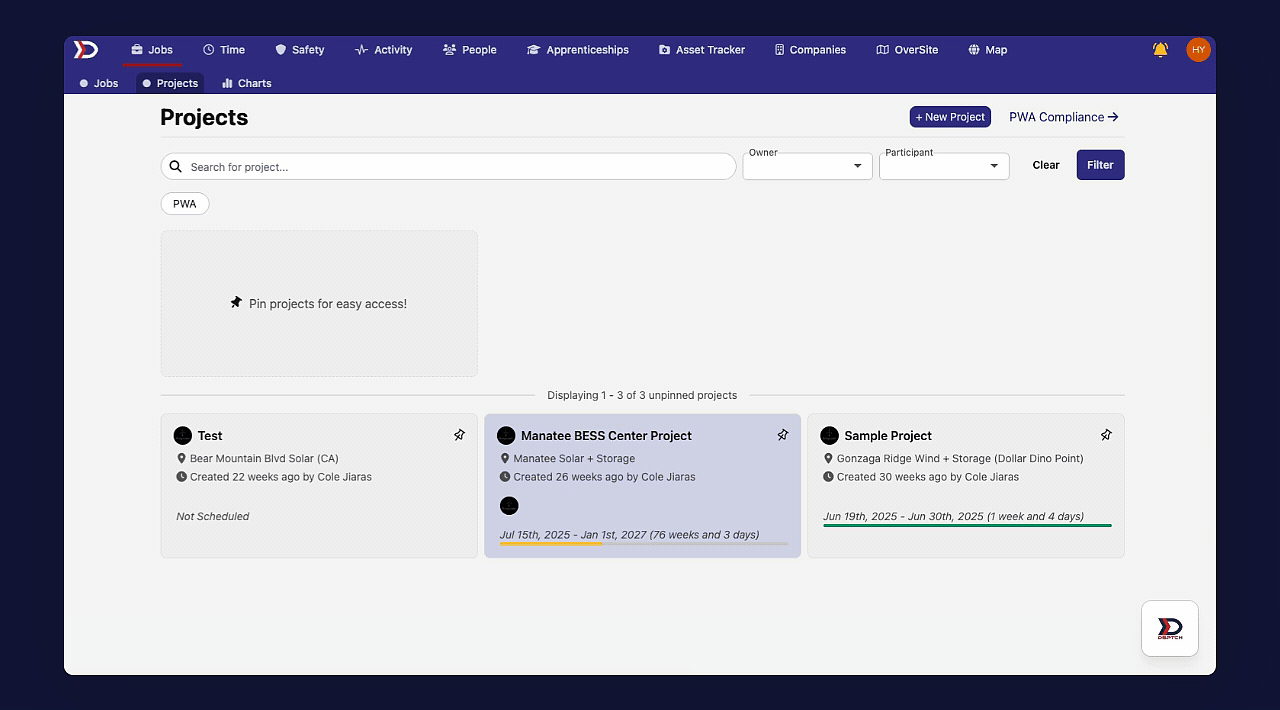Click the DSPTCH logo in top navigation

[86, 49]
